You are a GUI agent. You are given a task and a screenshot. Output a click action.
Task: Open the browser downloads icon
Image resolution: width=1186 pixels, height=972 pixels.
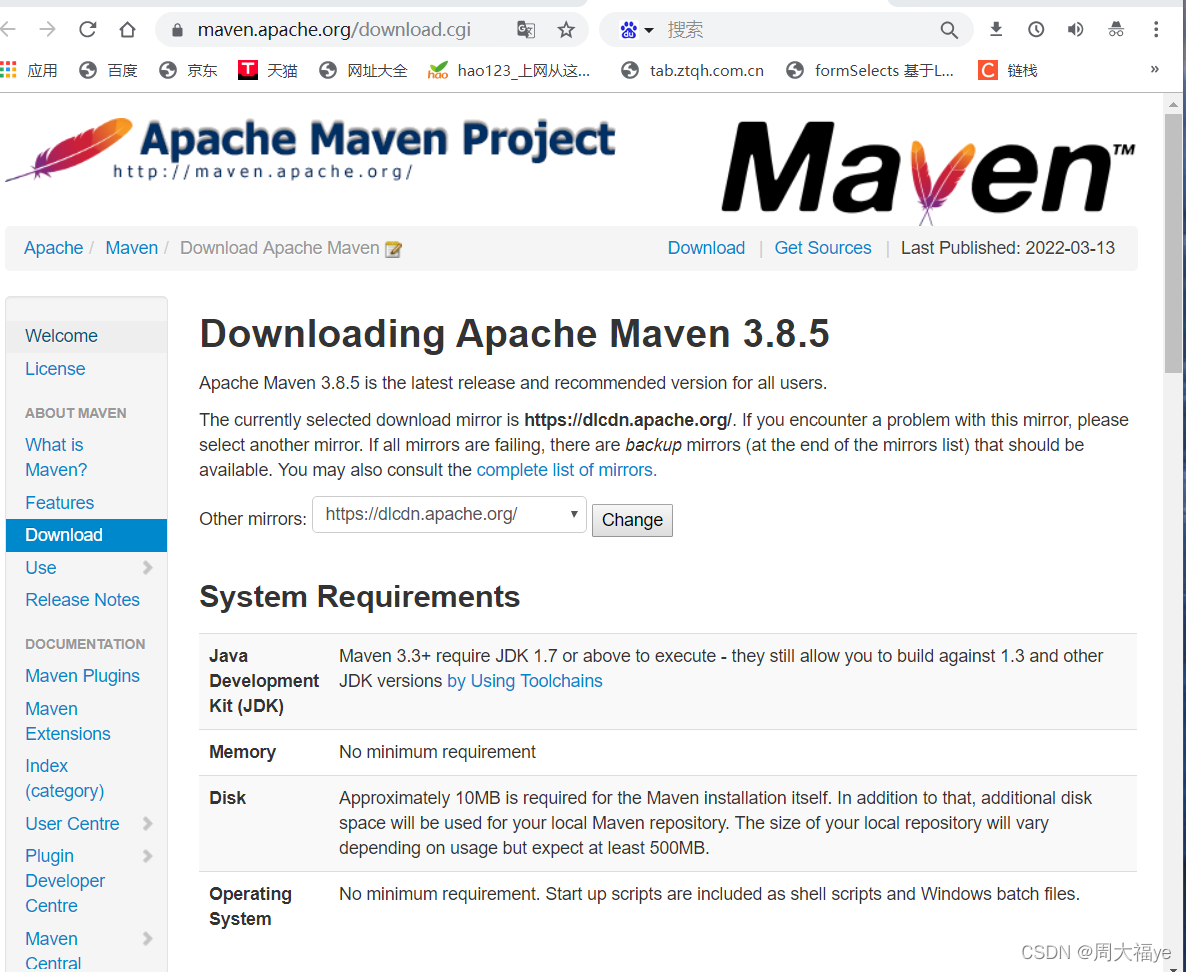pyautogui.click(x=996, y=30)
